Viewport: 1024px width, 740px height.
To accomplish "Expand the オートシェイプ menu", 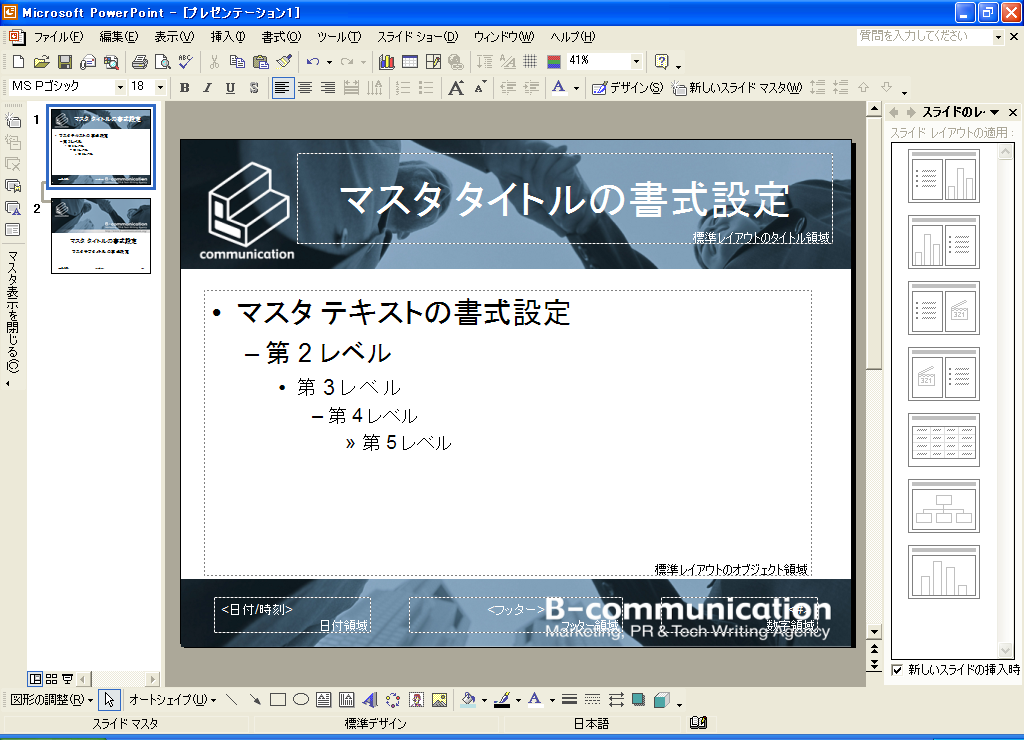I will (172, 700).
